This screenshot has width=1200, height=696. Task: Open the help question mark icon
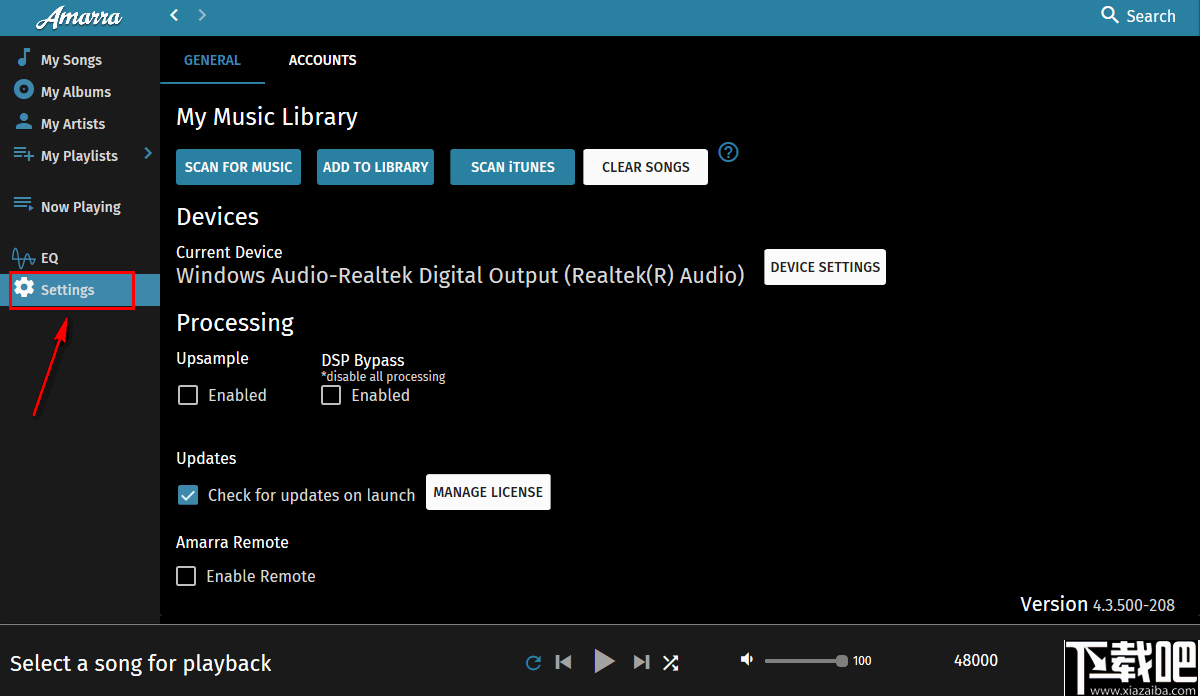click(729, 152)
